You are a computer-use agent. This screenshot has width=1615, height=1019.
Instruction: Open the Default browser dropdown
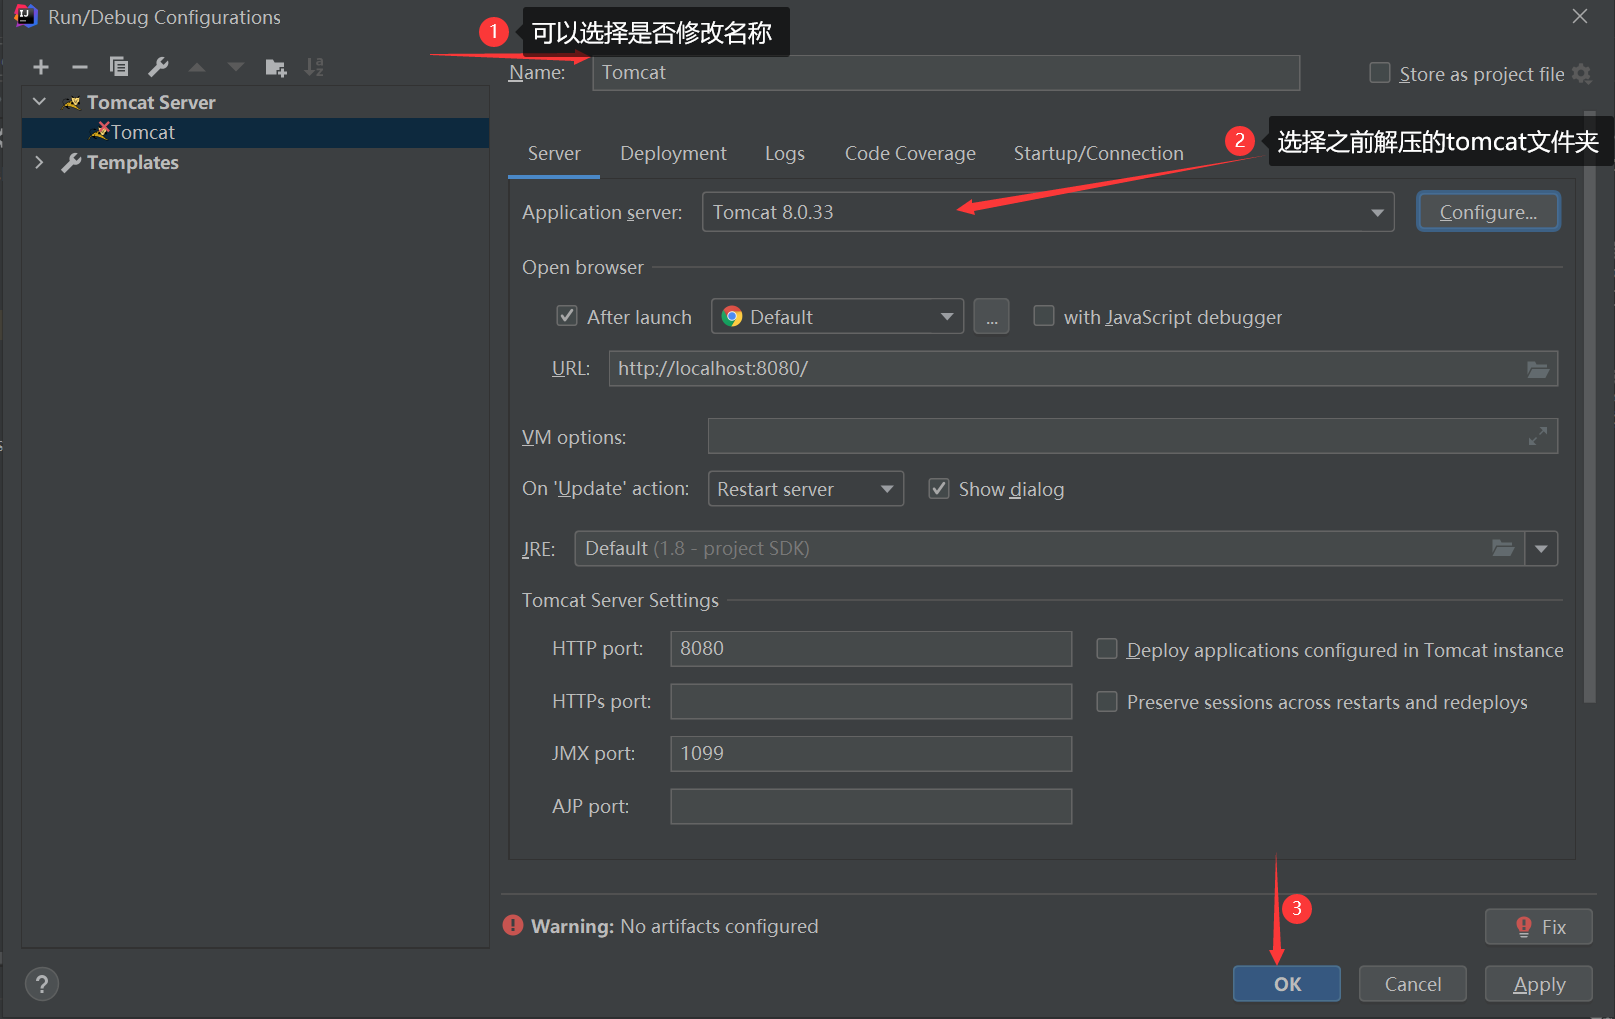coord(837,317)
